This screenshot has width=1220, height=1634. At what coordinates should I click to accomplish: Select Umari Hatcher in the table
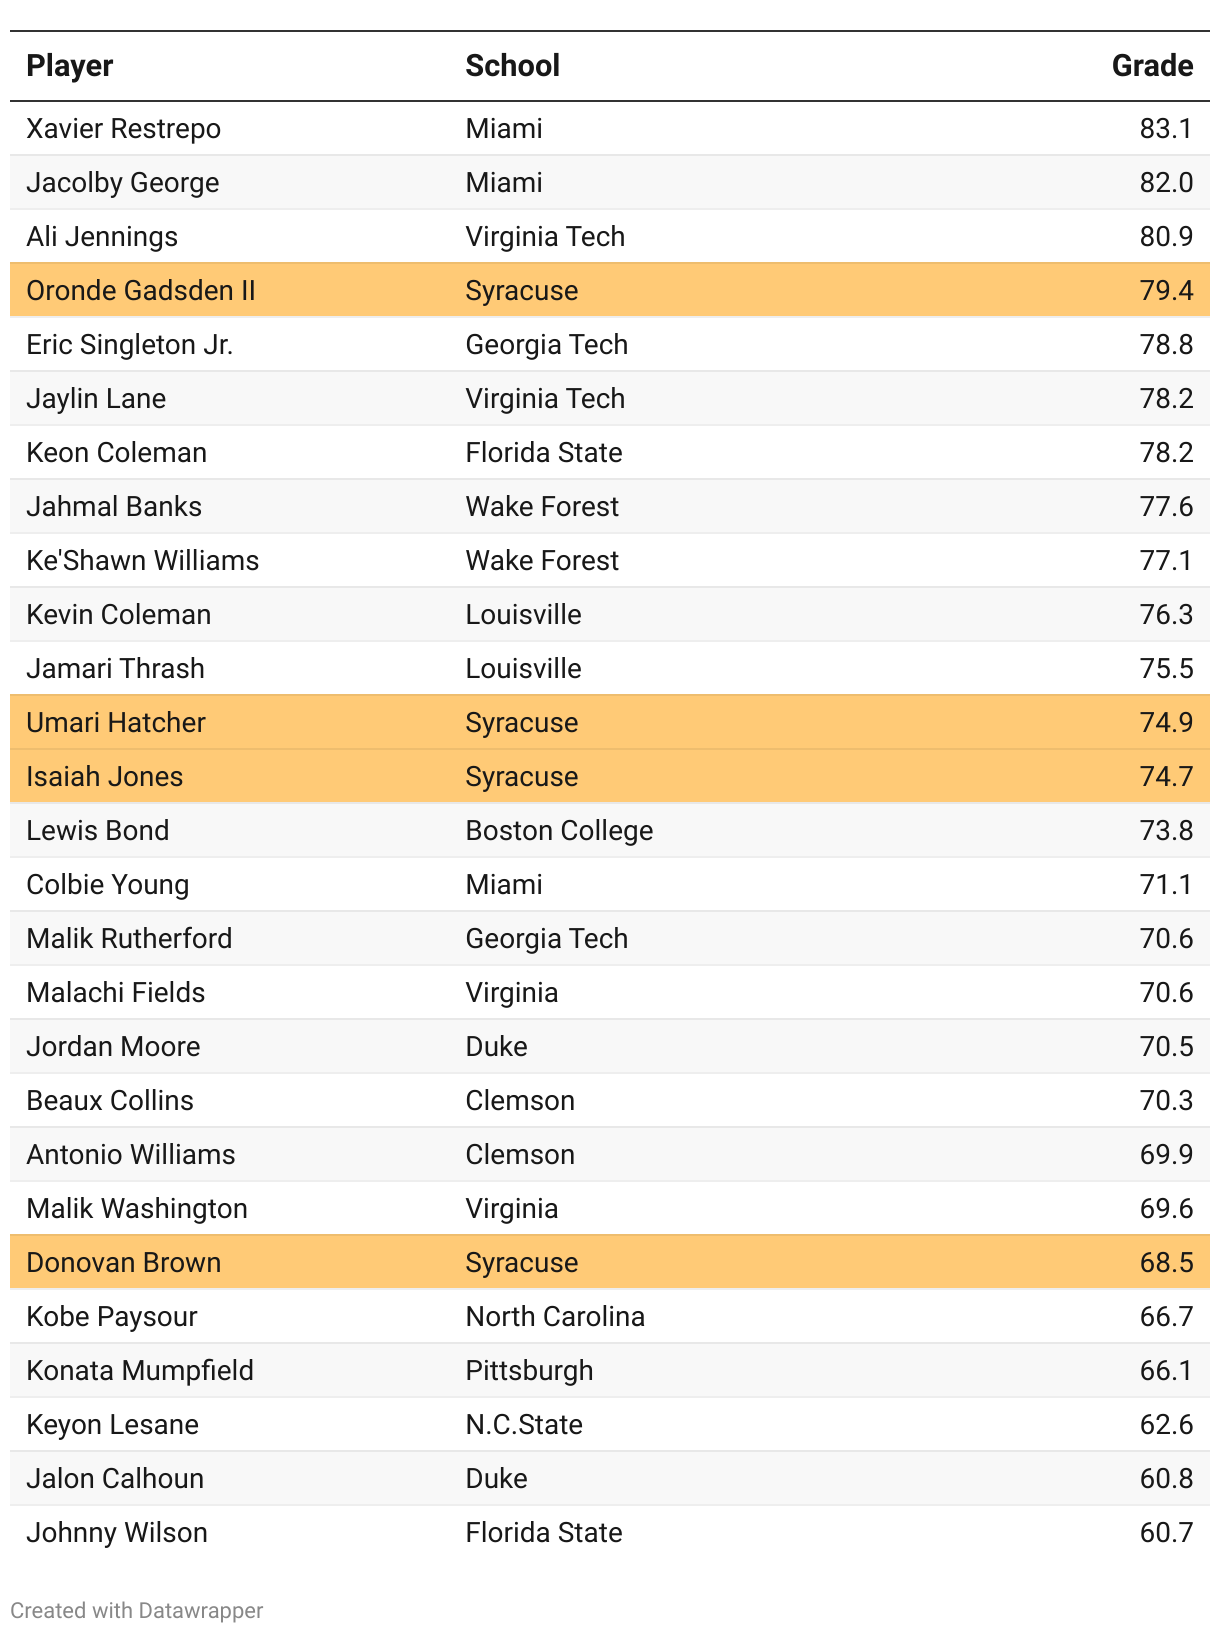[x=116, y=723]
